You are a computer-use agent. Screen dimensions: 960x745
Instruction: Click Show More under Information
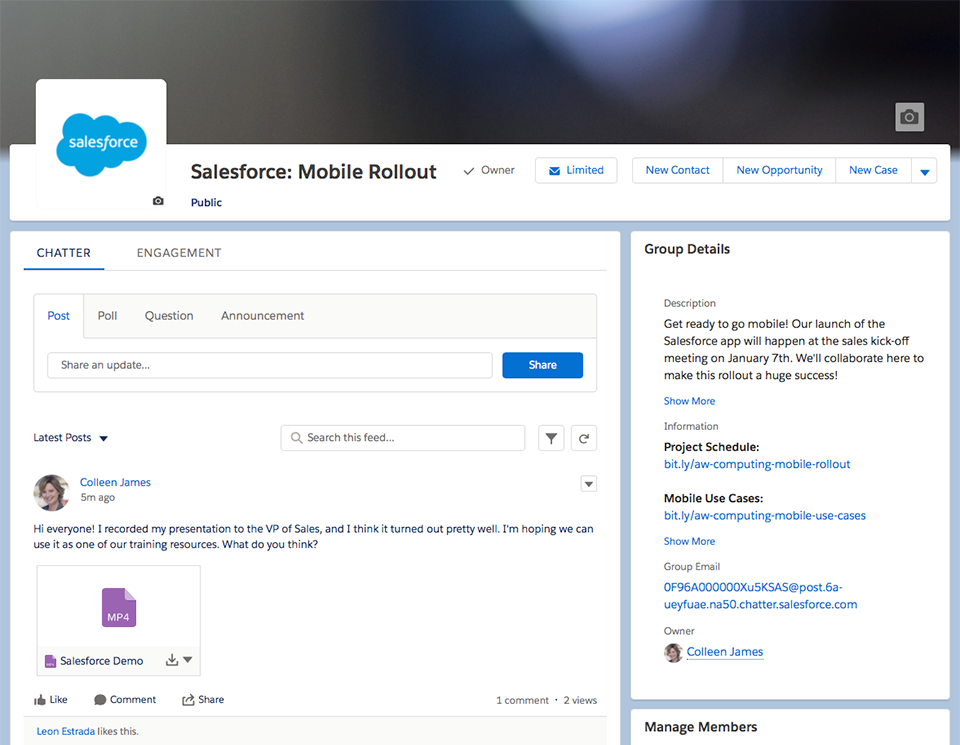[689, 541]
